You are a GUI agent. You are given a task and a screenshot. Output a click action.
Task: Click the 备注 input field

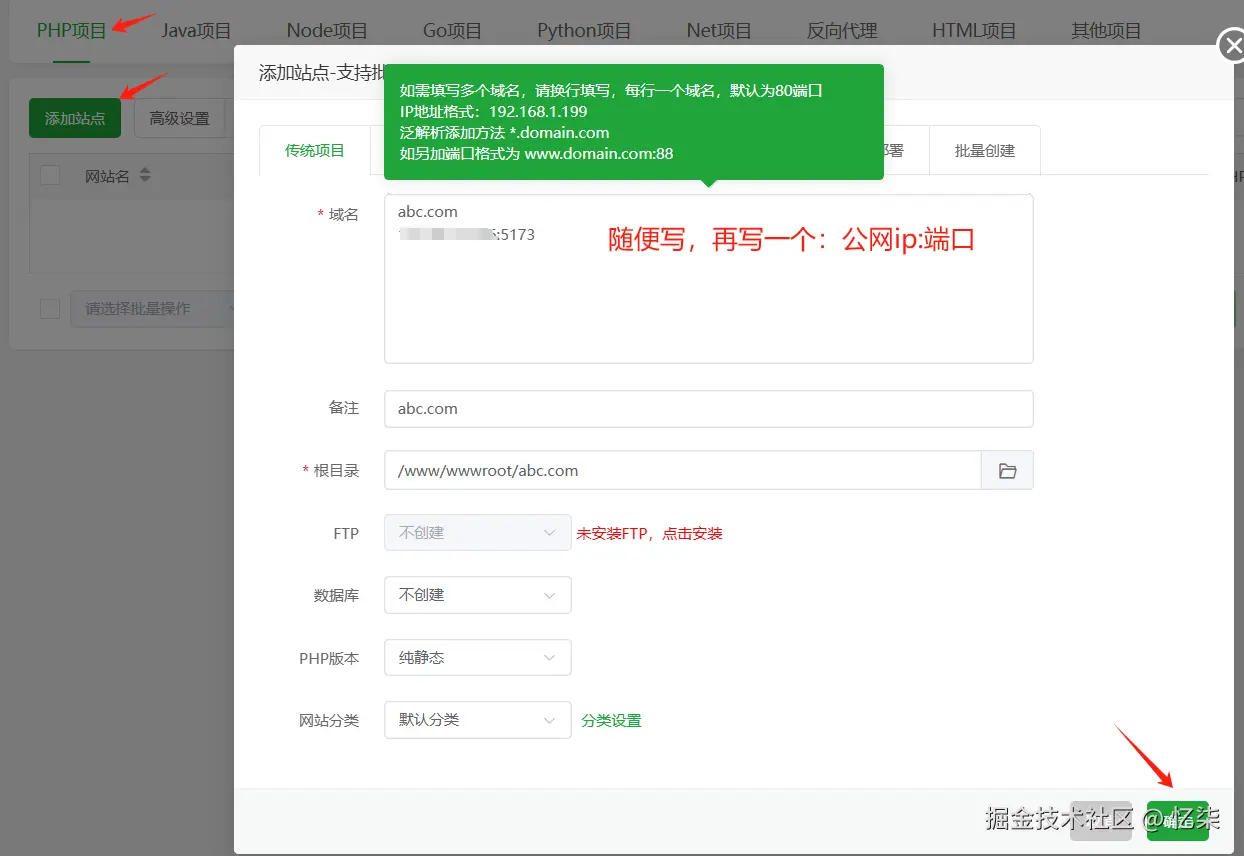[x=708, y=408]
